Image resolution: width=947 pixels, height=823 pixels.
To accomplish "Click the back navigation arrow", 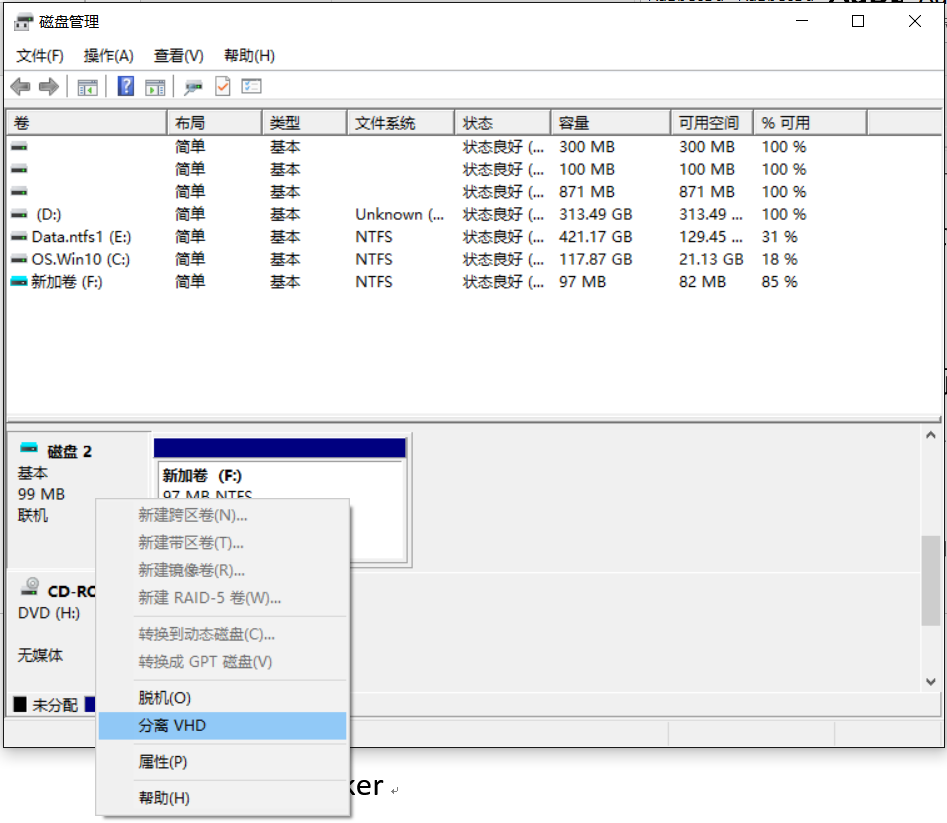I will point(18,86).
